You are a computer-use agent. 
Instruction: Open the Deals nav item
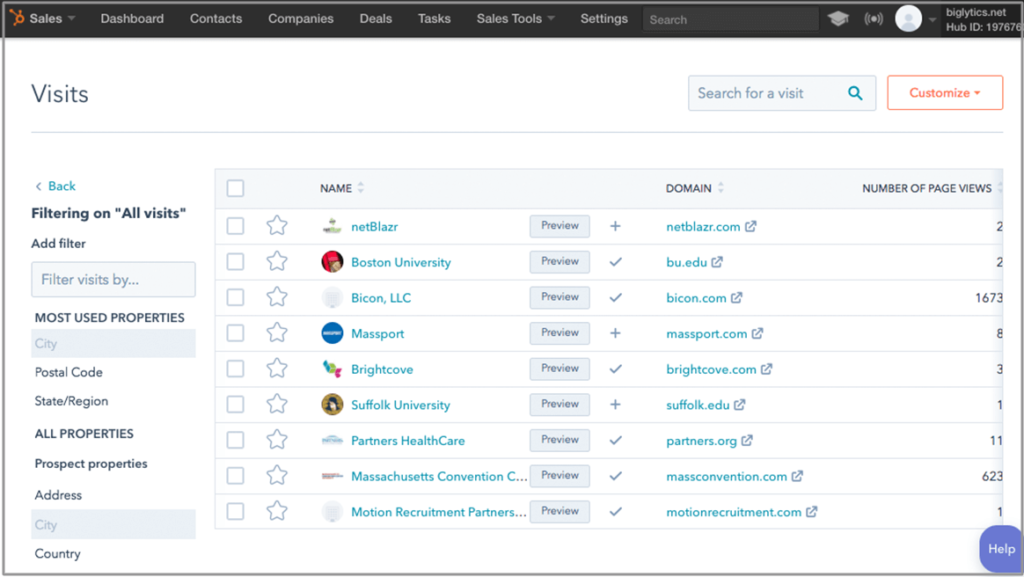[376, 19]
